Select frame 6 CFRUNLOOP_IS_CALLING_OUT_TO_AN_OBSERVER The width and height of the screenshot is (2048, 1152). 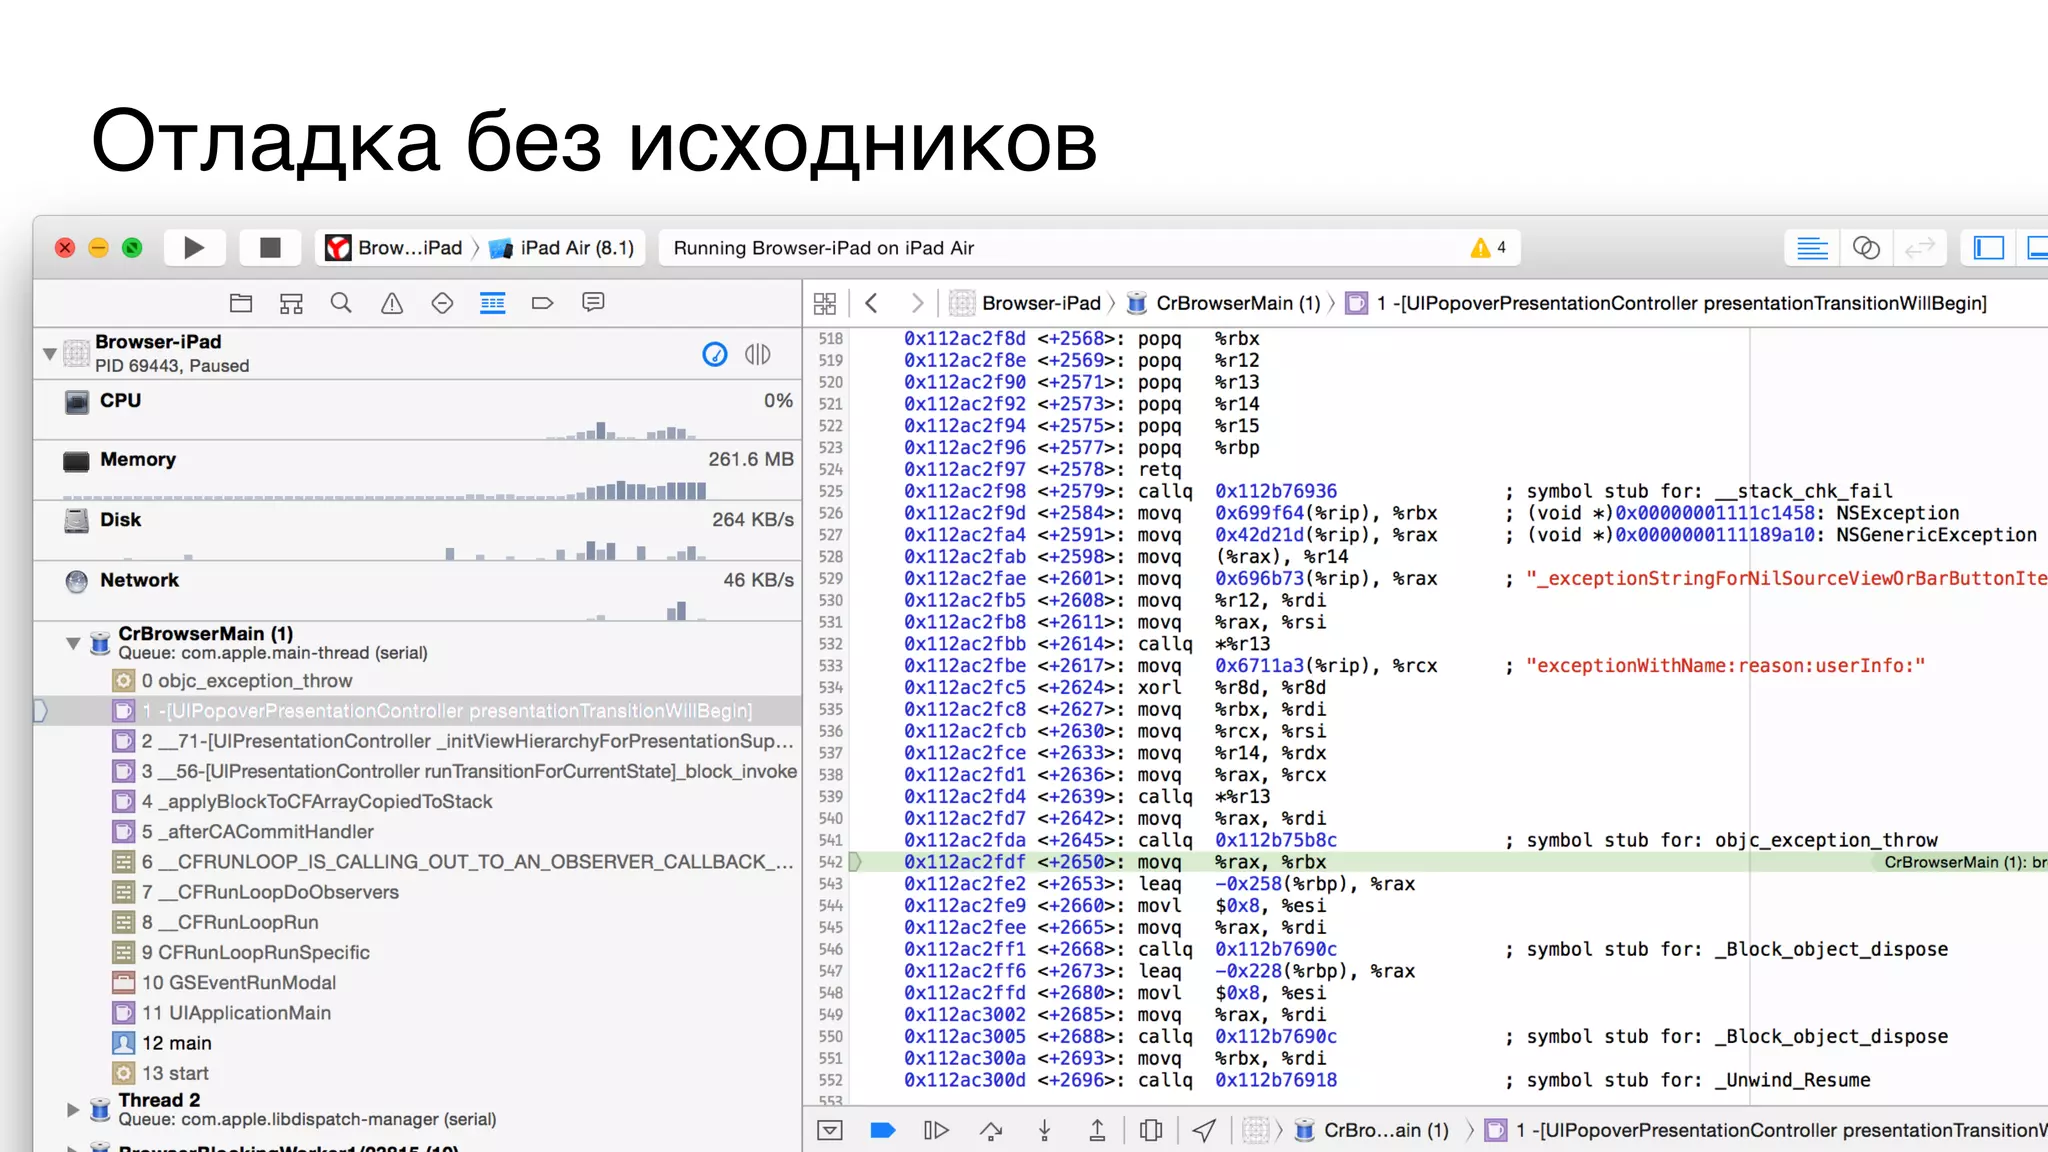click(417, 862)
